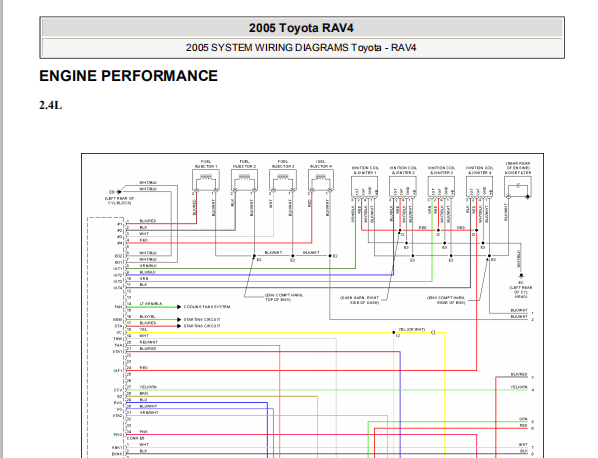This screenshot has width=598, height=458.
Task: Click the Cooling Fans System arrow
Action: (179, 307)
